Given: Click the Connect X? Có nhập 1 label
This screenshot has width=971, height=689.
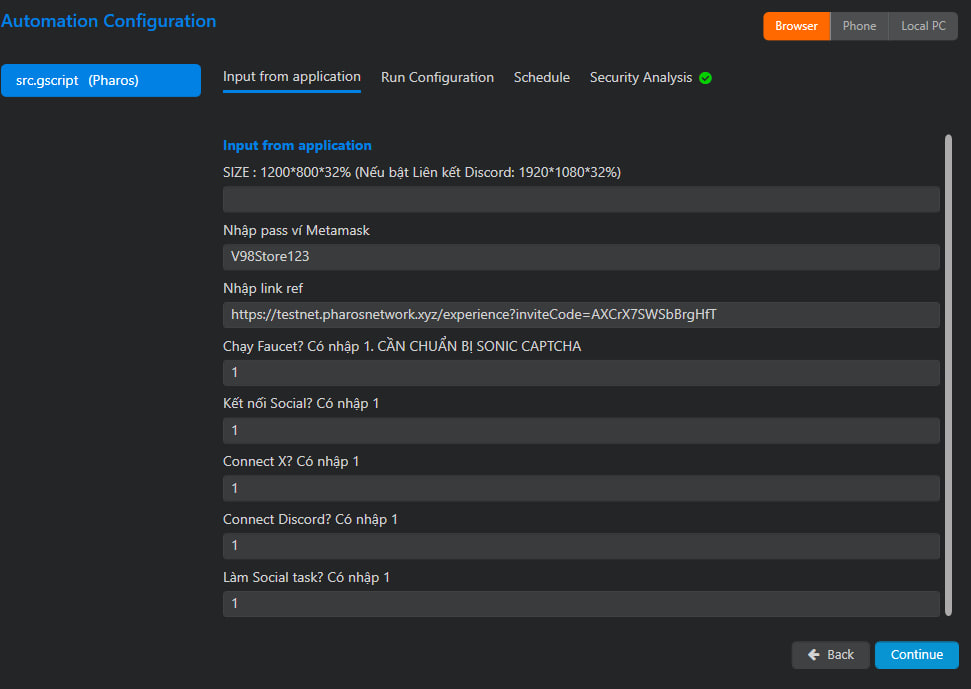Looking at the screenshot, I should [291, 461].
